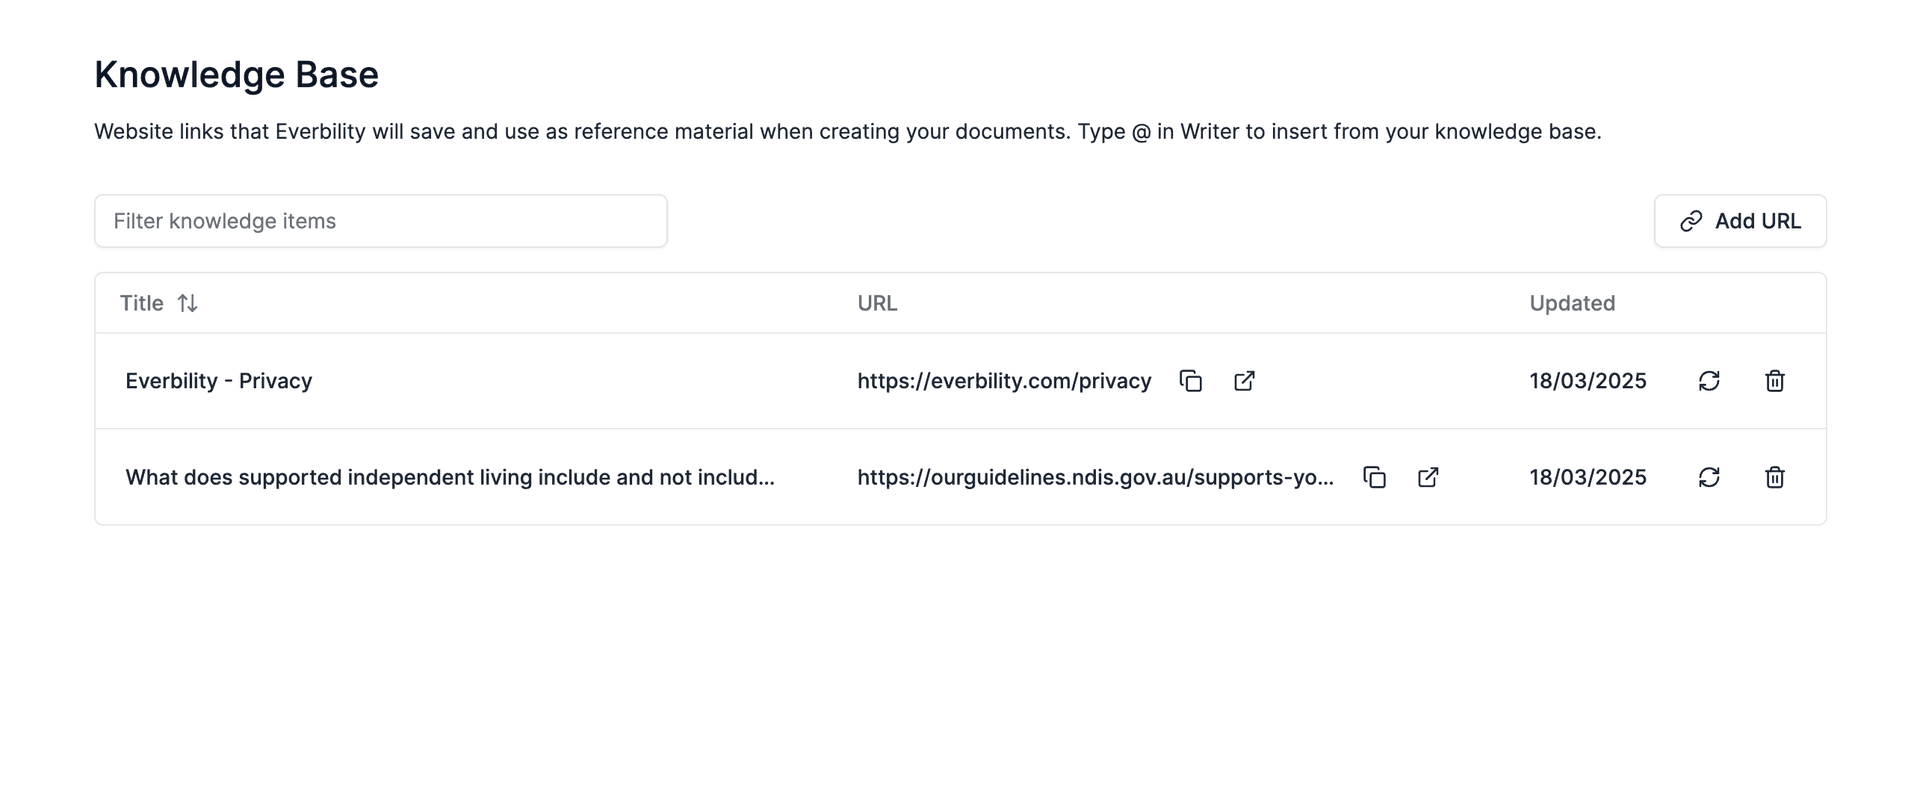1920x790 pixels.
Task: Refresh the Everbility - Privacy entry
Action: pyautogui.click(x=1709, y=381)
